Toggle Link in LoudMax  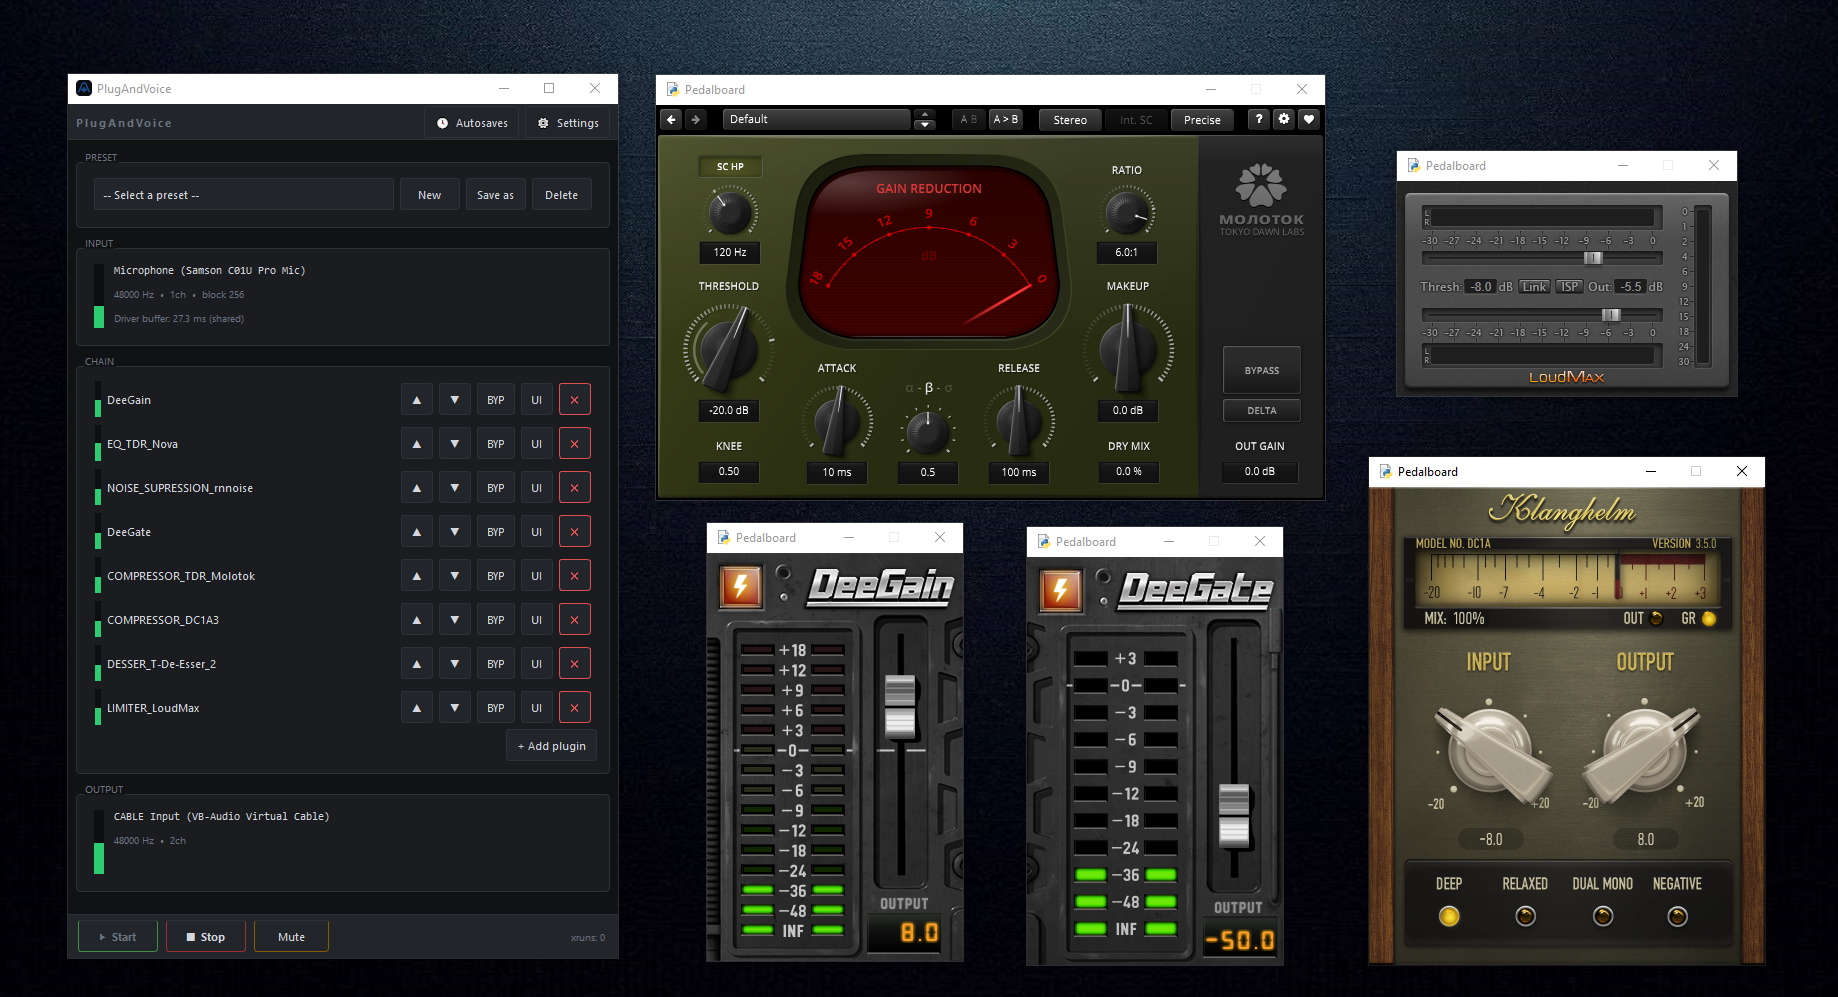click(x=1534, y=287)
